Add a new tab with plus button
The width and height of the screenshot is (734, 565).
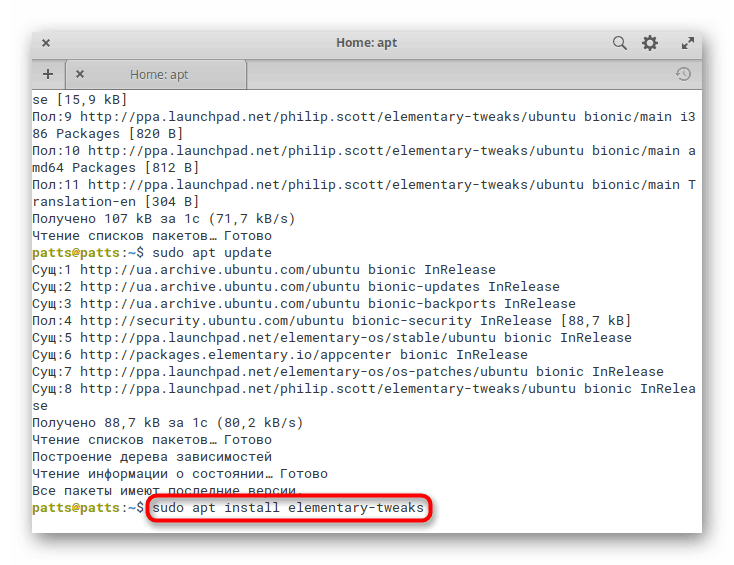click(48, 74)
